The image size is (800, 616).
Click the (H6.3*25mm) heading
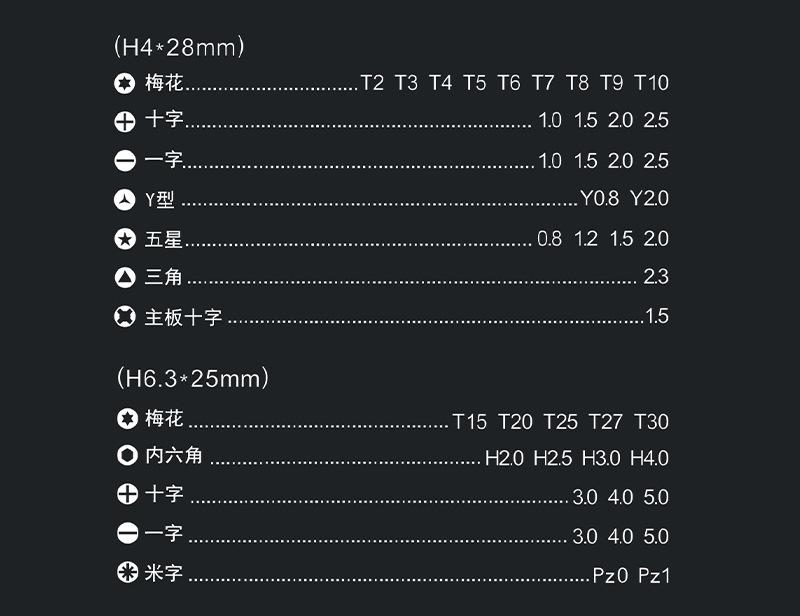pos(192,378)
